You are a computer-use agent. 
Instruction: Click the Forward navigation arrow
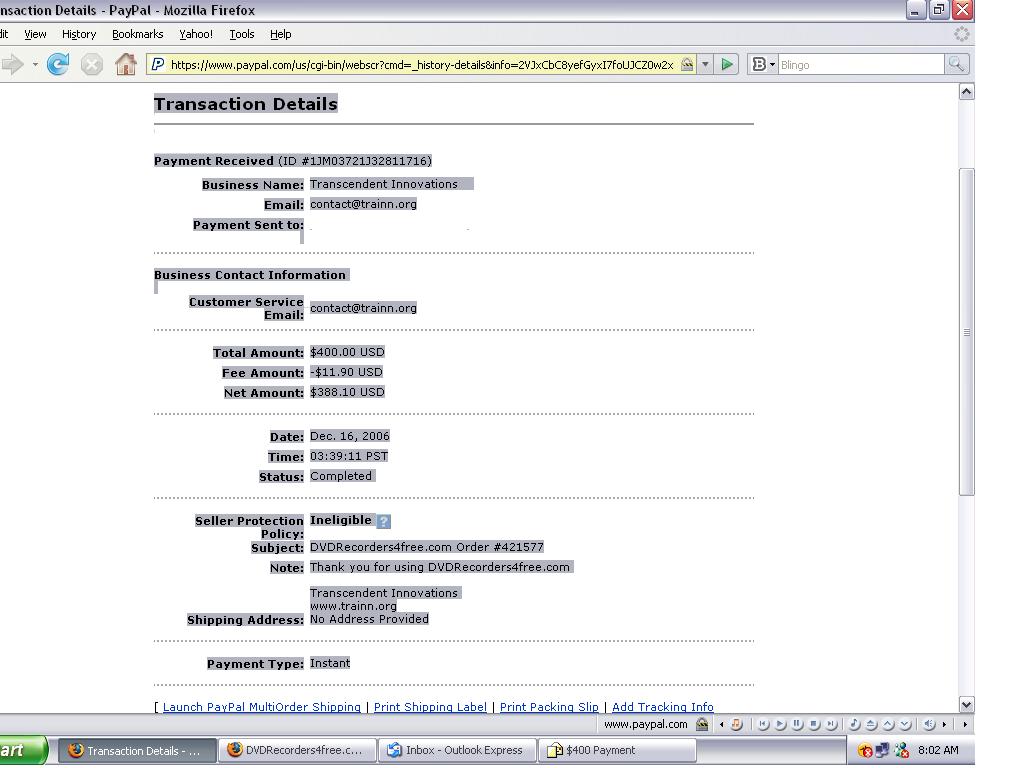click(x=12, y=64)
